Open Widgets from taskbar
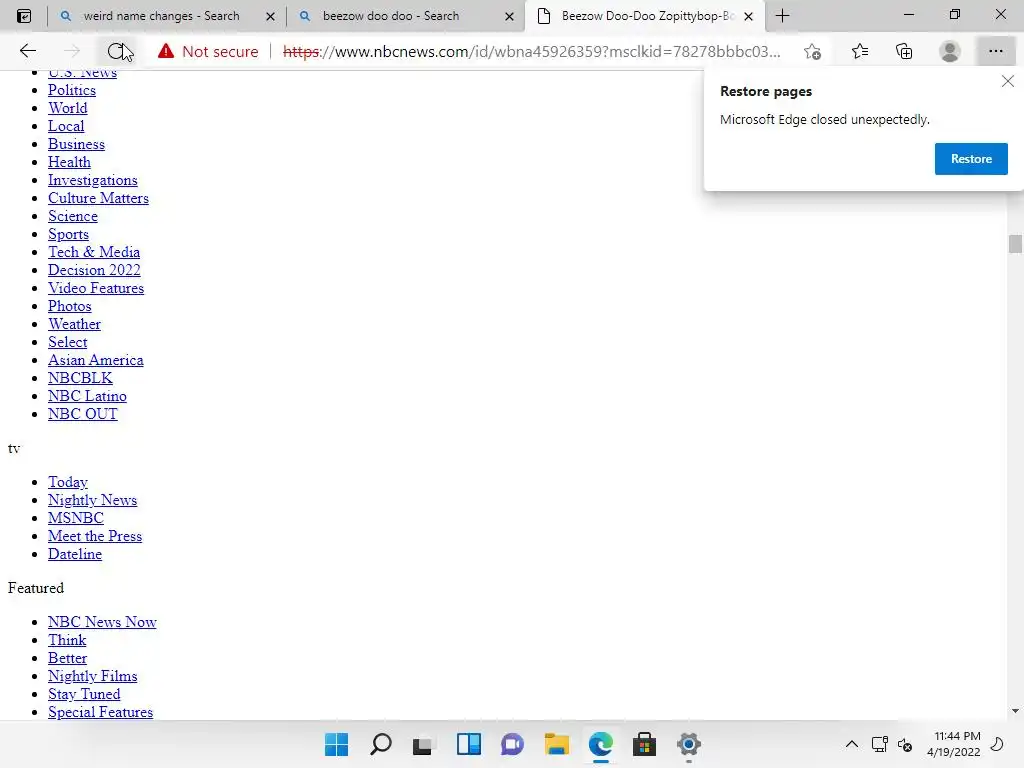 pyautogui.click(x=469, y=744)
